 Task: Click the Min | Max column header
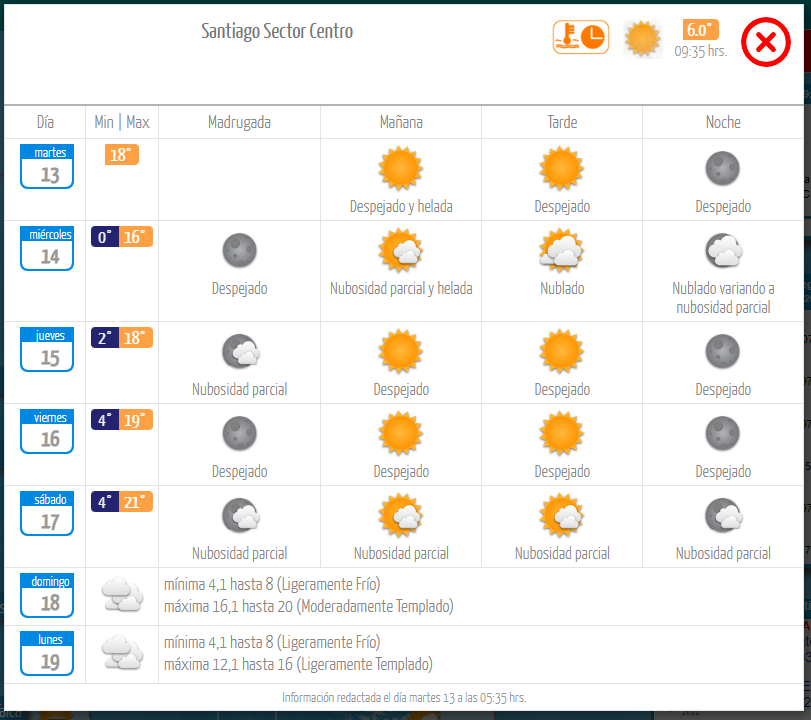[122, 122]
